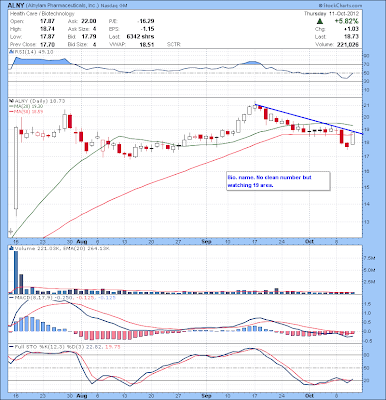Viewport: 386px width, 400px height.
Task: Click the Prev Close value 17.70
Action: 47,44
